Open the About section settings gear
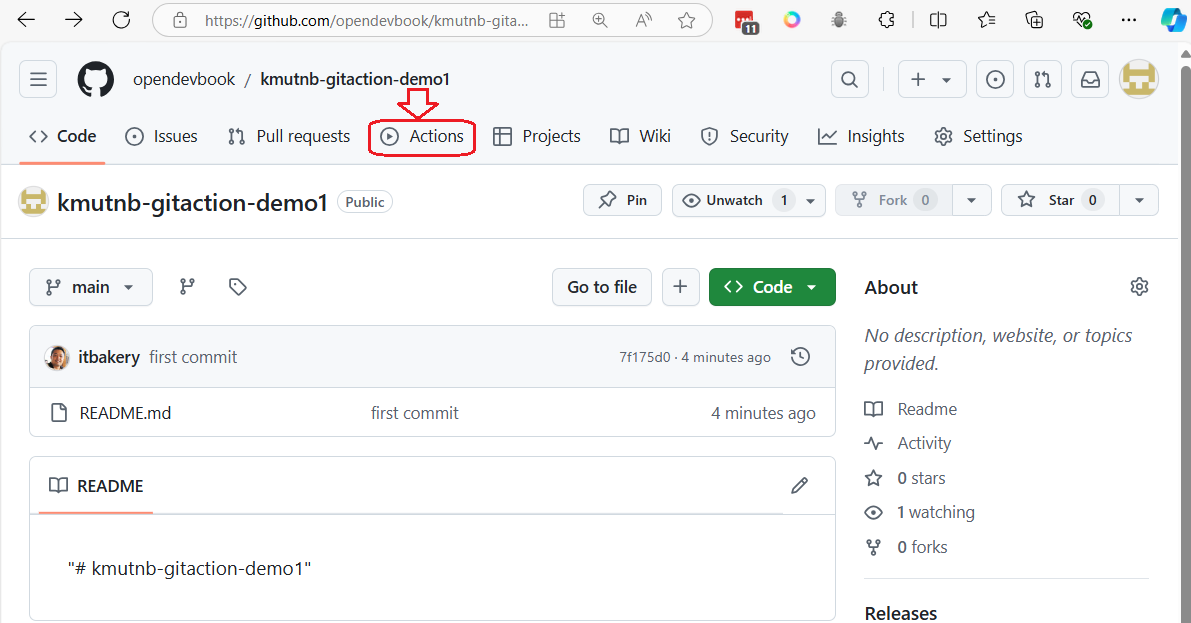1191x623 pixels. [1139, 287]
